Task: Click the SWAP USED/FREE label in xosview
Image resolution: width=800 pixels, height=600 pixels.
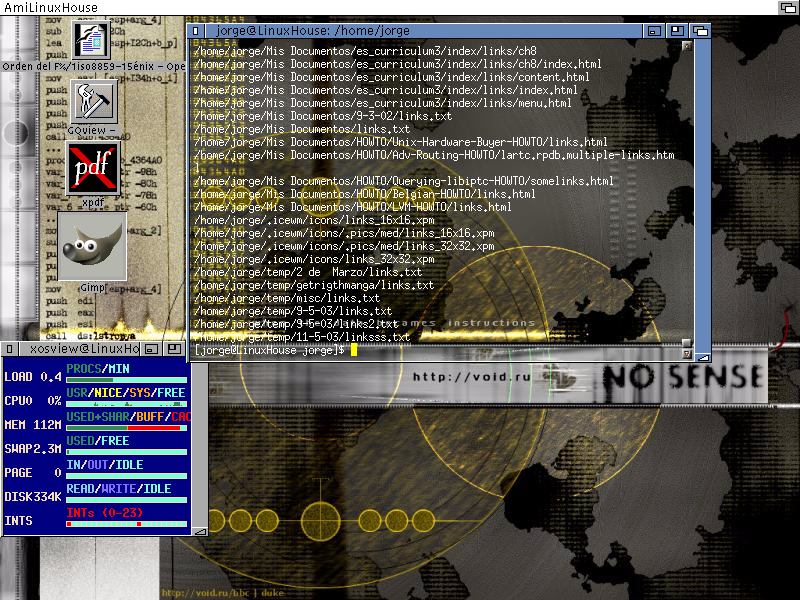Action: (97, 440)
